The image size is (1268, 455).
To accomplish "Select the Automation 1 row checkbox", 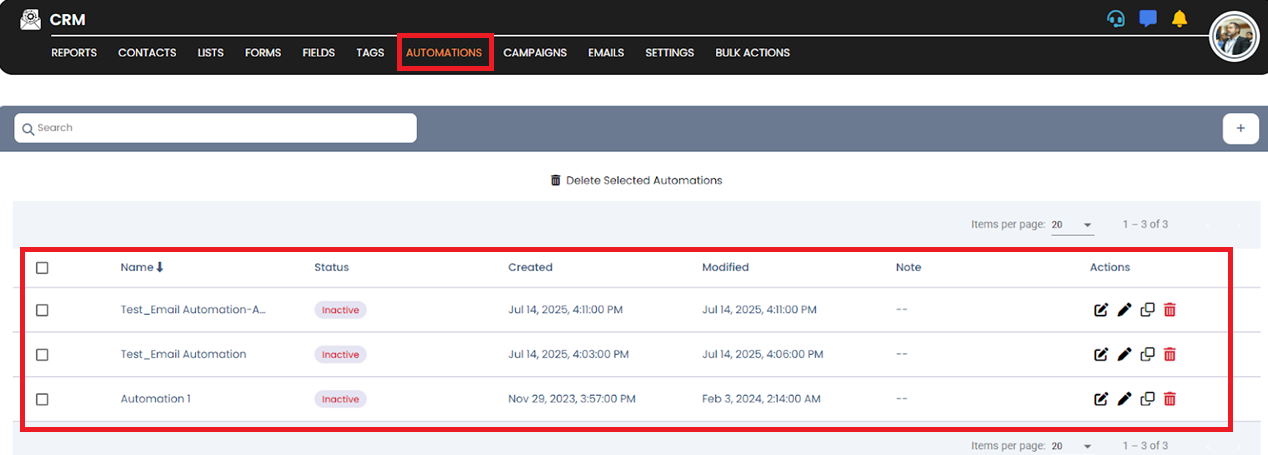I will coord(42,399).
